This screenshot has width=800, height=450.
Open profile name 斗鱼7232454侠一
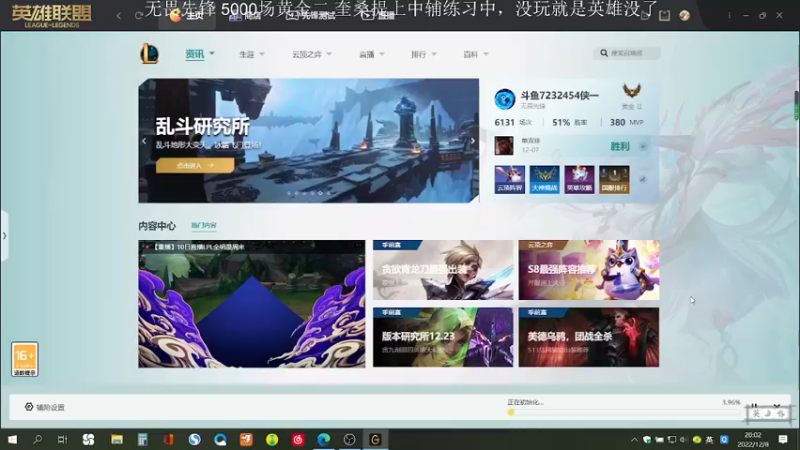559,95
